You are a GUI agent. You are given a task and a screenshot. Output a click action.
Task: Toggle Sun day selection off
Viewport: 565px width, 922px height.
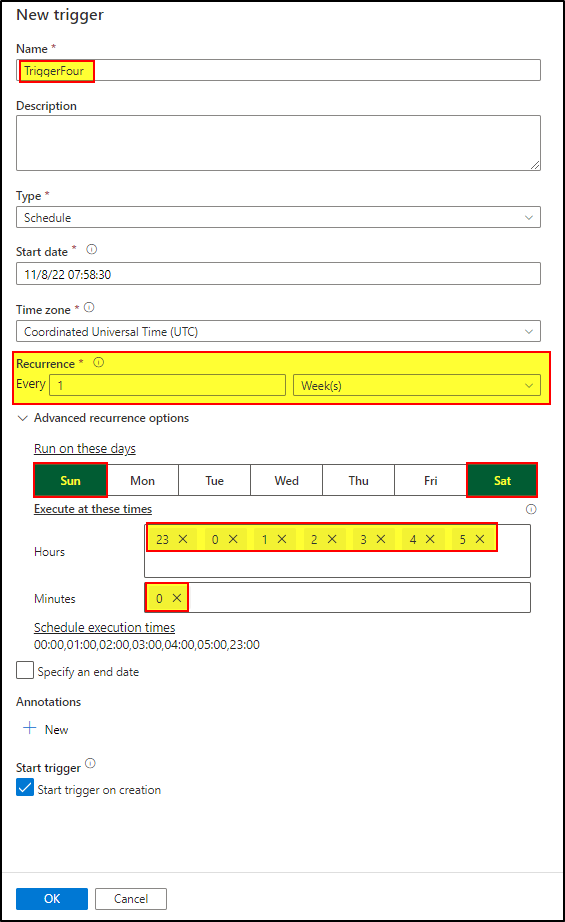click(x=71, y=480)
